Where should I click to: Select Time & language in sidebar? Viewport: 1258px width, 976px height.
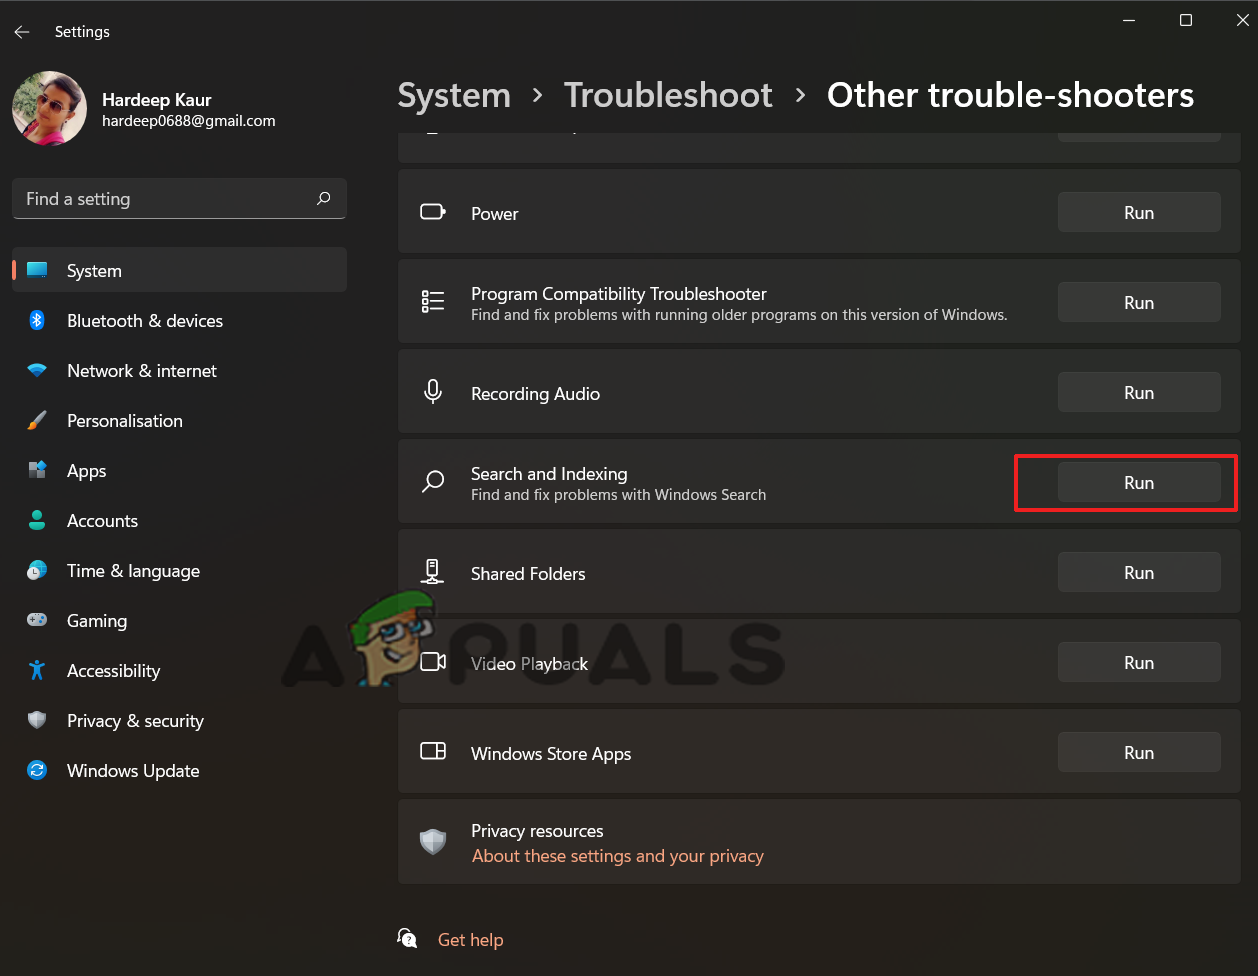coord(133,571)
